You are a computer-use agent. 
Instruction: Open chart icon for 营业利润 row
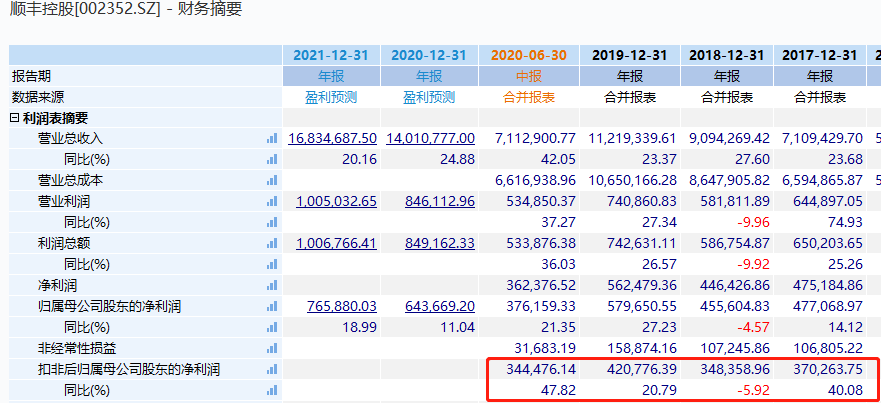click(272, 201)
